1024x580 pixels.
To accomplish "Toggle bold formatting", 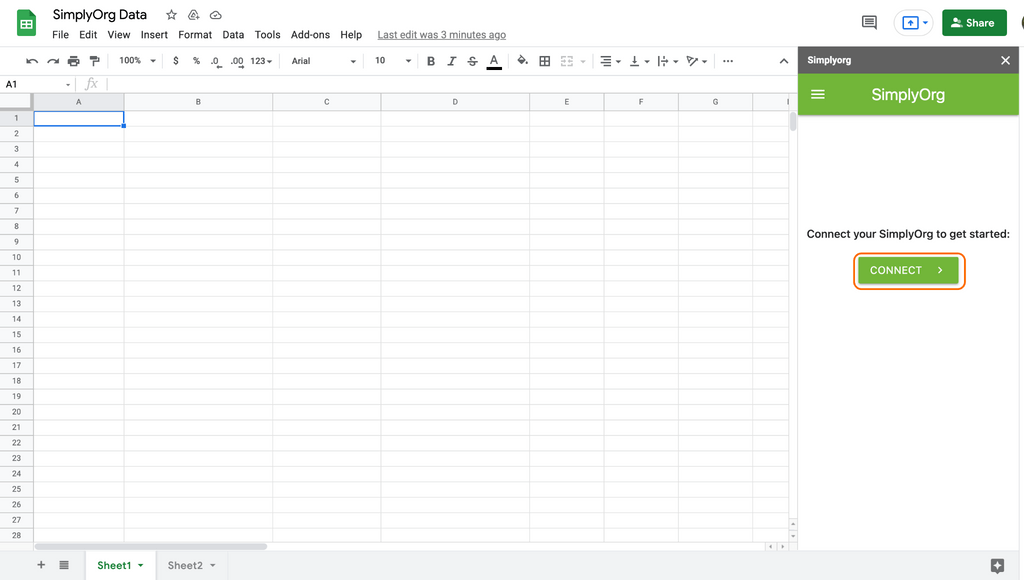I will click(430, 61).
